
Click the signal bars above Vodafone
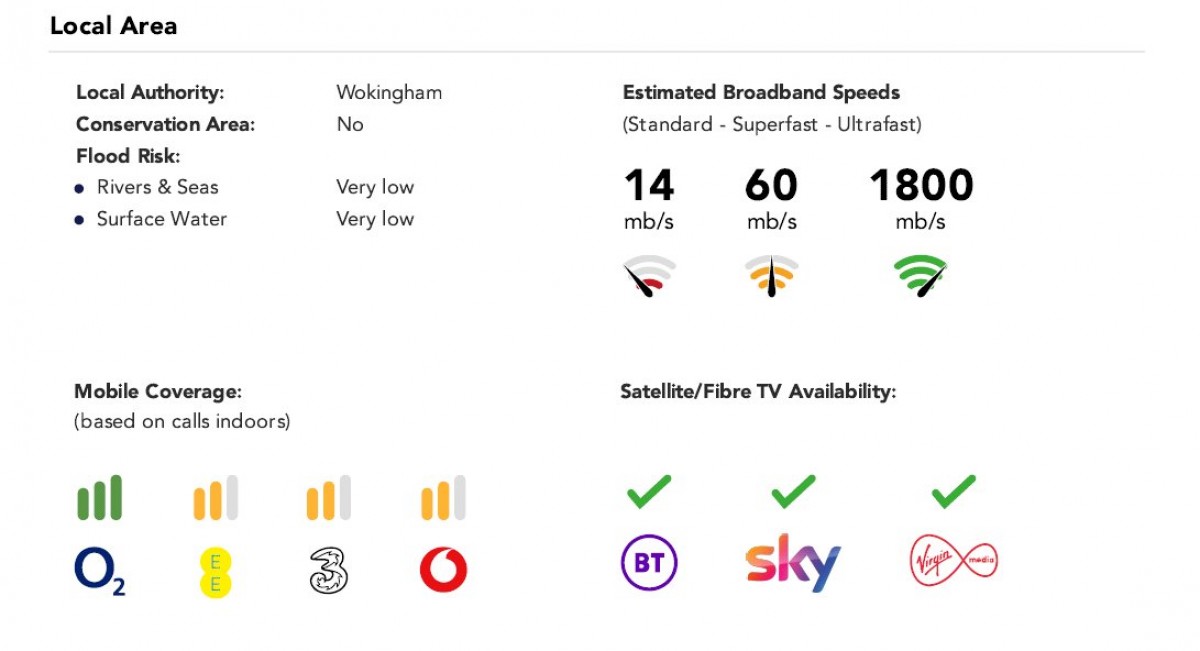point(443,498)
